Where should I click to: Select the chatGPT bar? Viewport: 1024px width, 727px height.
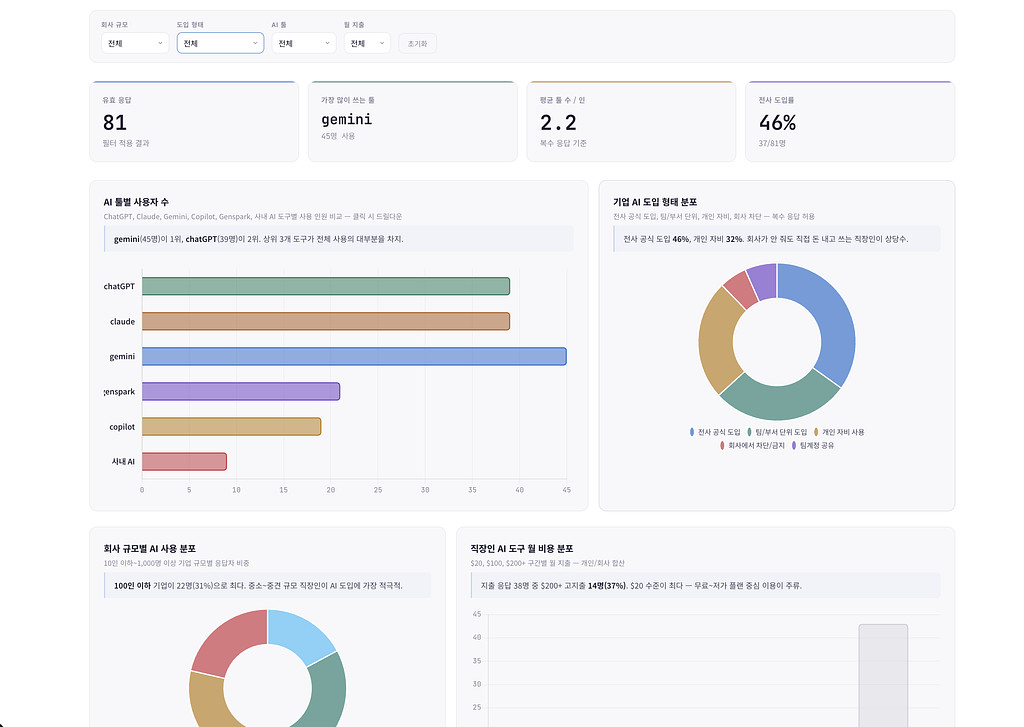325,286
